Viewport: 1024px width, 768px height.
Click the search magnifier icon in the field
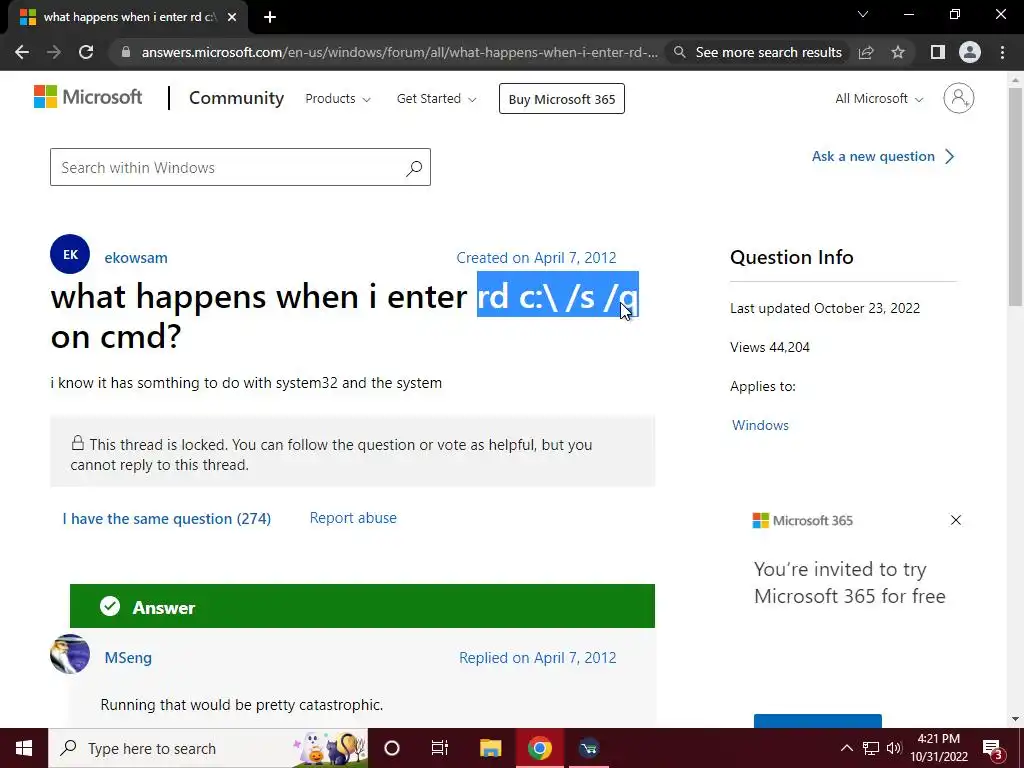[x=413, y=168]
